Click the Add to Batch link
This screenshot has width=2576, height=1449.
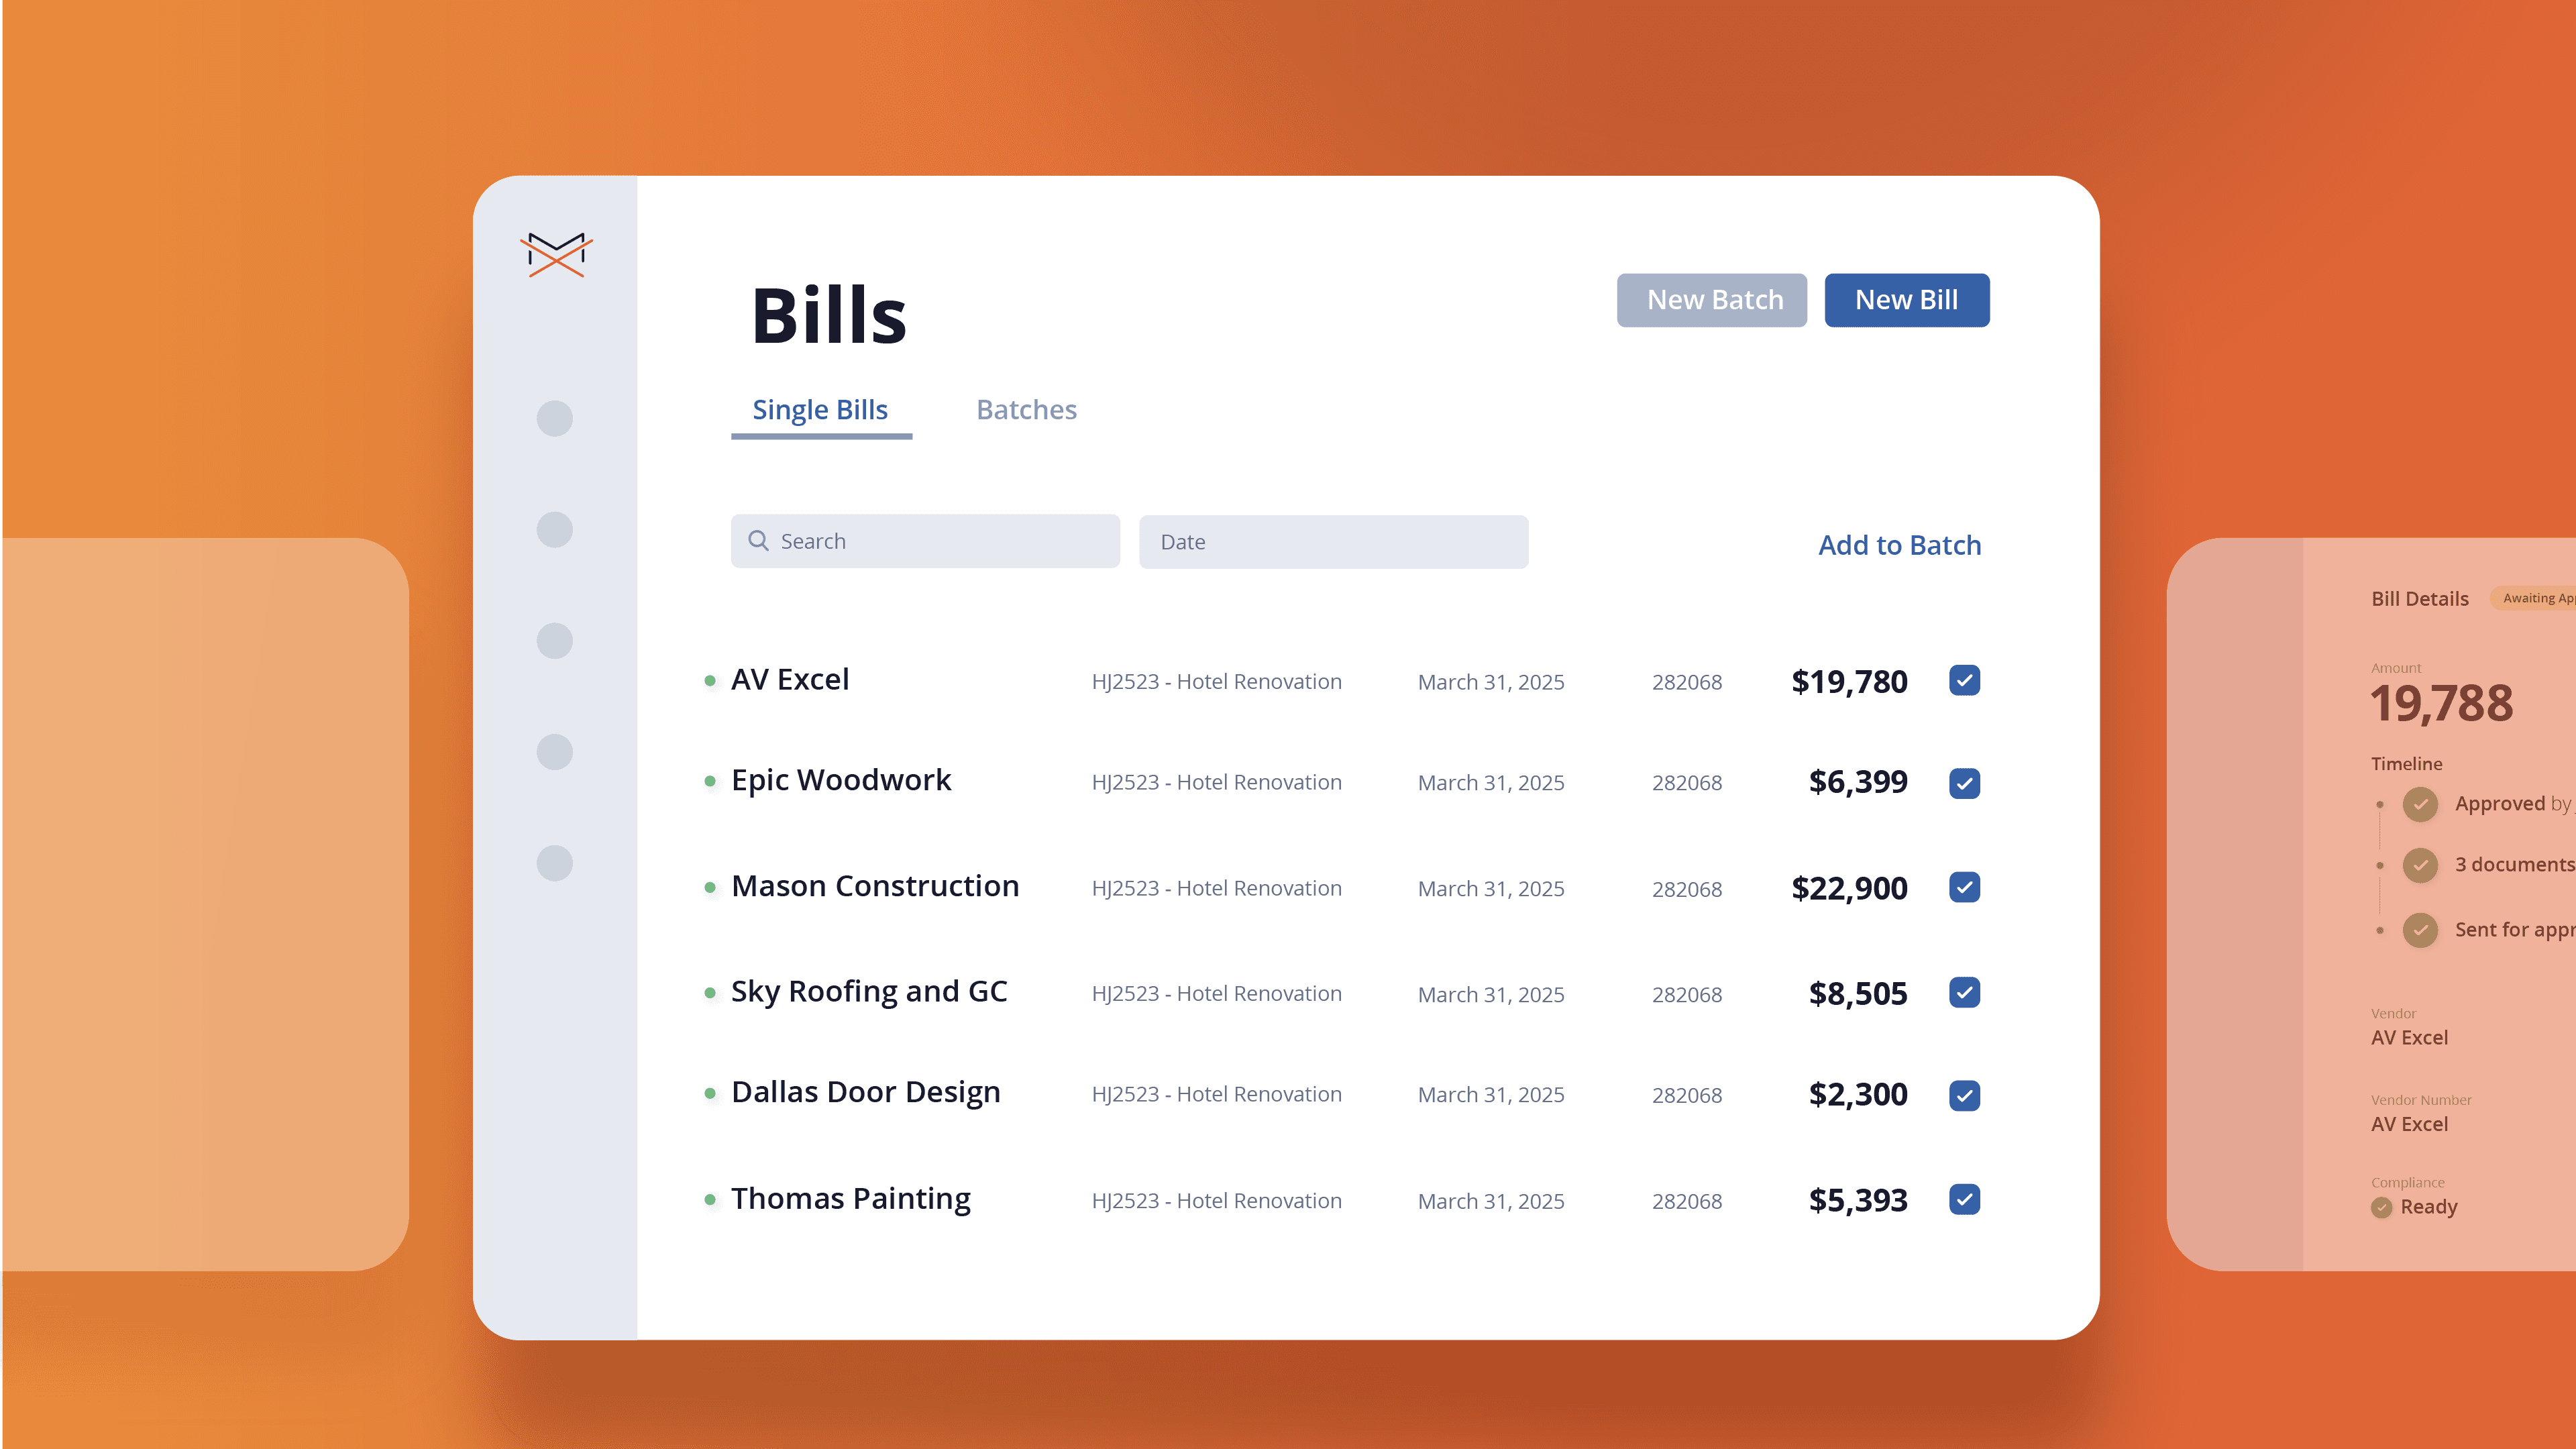click(x=1899, y=545)
